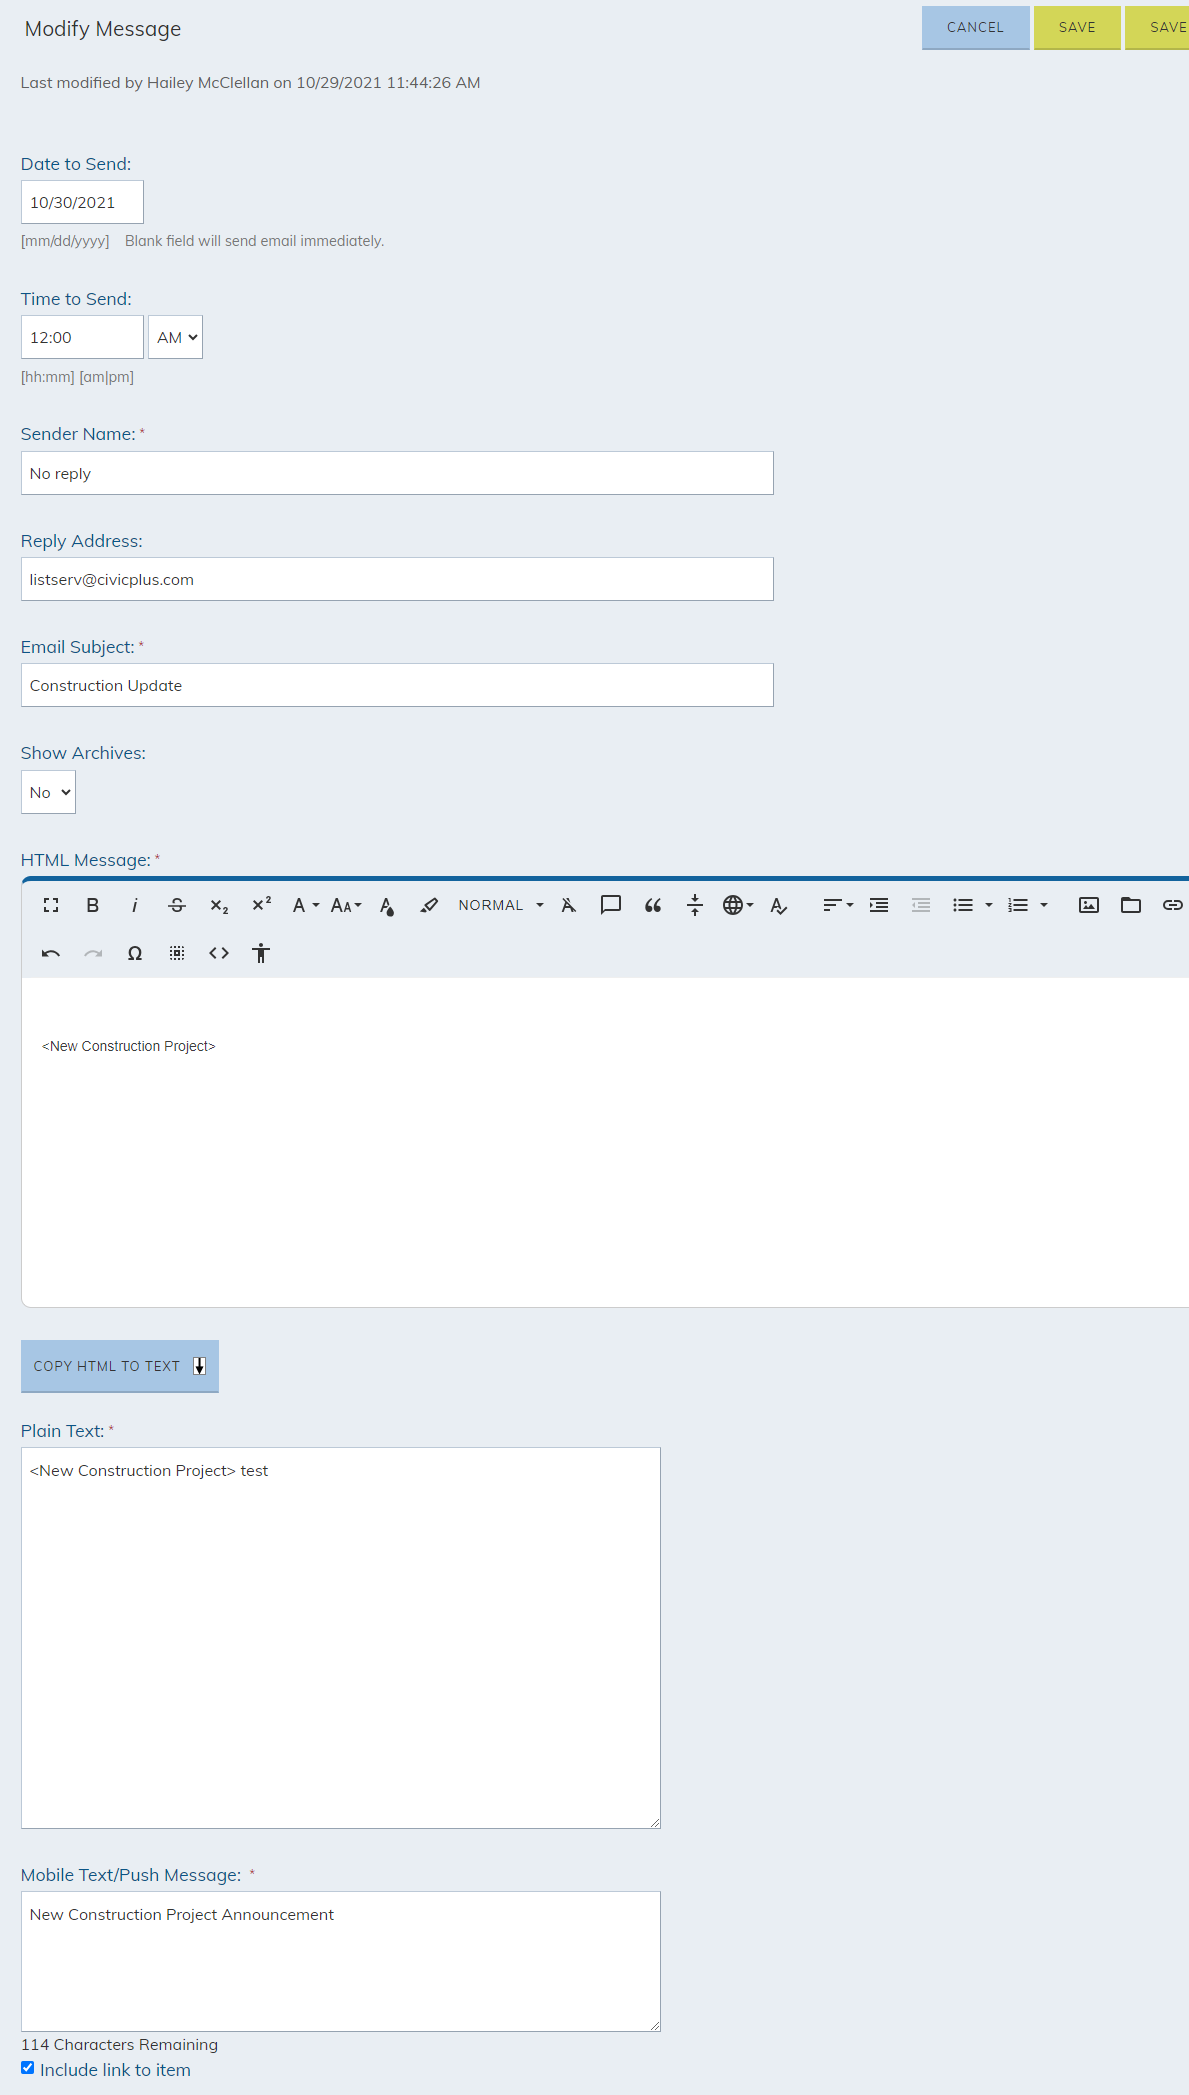Click the Mobile Text/Push Message textarea resize grip
This screenshot has width=1189, height=2095.
tap(654, 2025)
